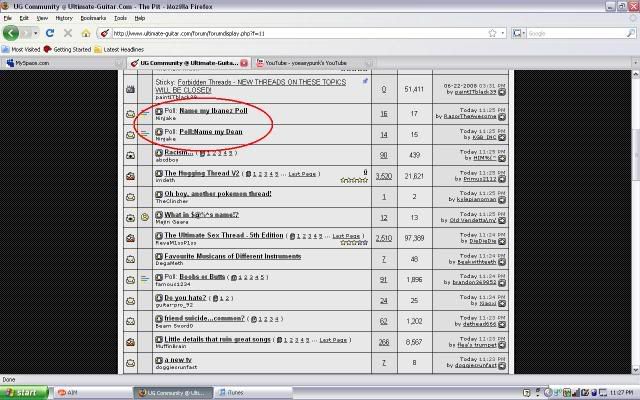The image size is (640, 400).
Task: Click the status bar text Done
Action: [x=9, y=380]
